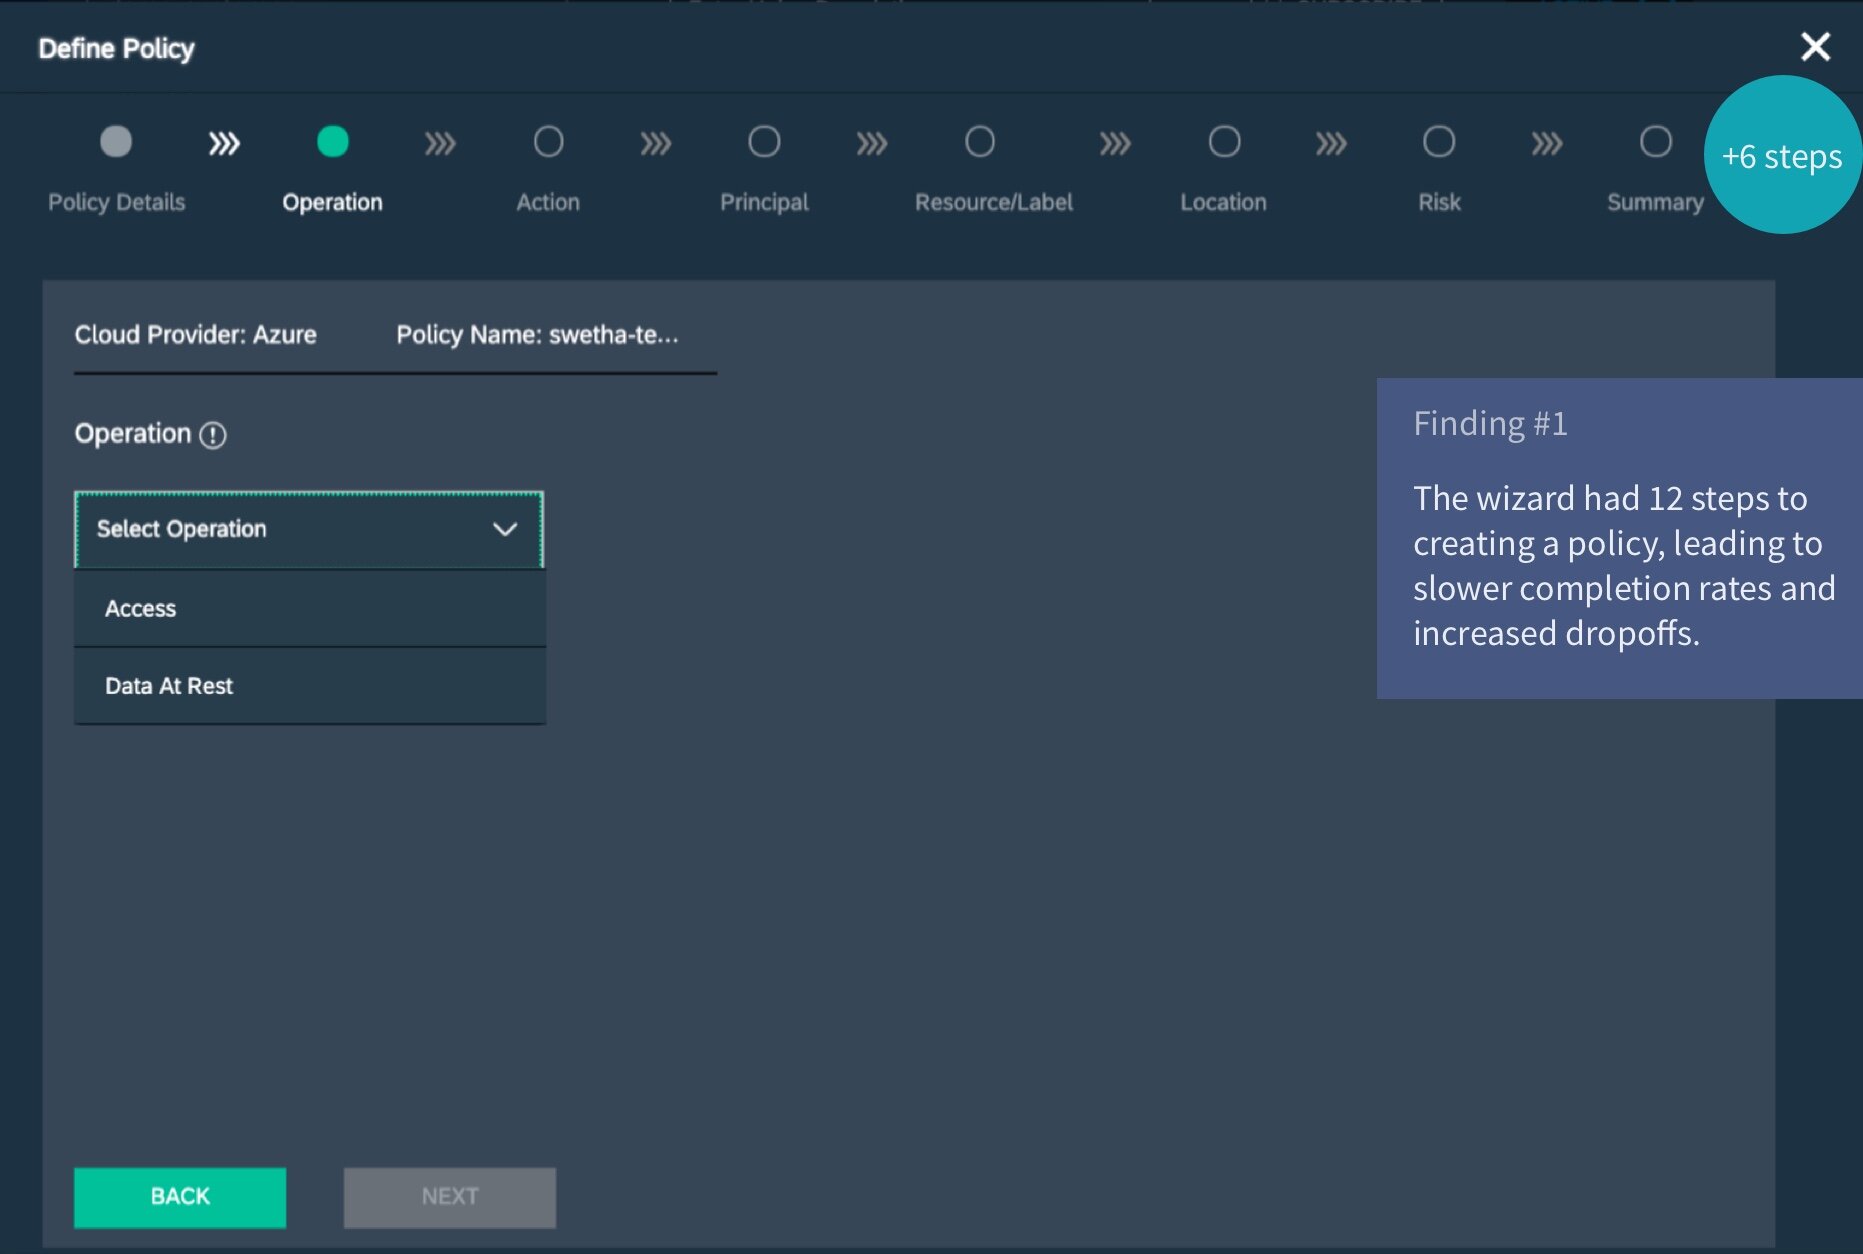Close the Define Policy dialog
The height and width of the screenshot is (1254, 1863).
pyautogui.click(x=1814, y=47)
